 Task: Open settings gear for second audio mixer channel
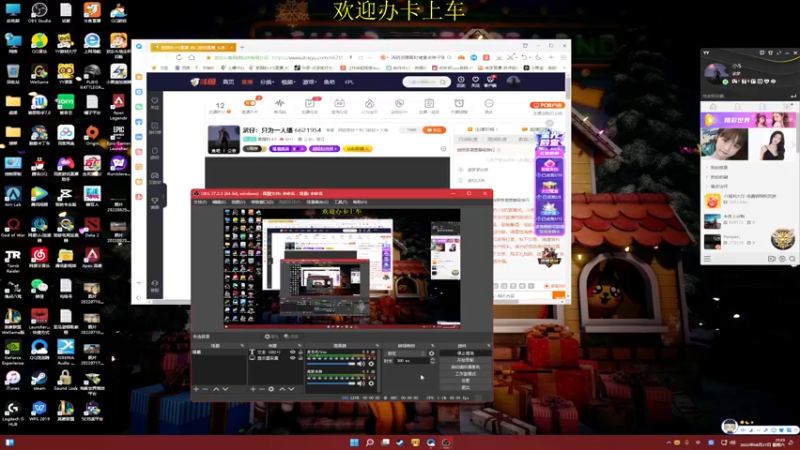(x=371, y=383)
